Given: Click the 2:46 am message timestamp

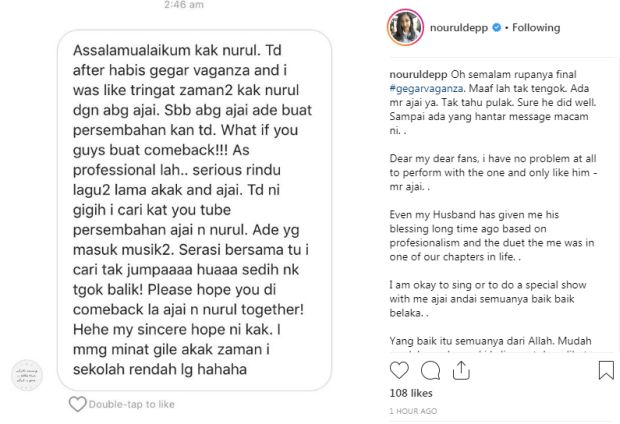Looking at the screenshot, I should [184, 5].
